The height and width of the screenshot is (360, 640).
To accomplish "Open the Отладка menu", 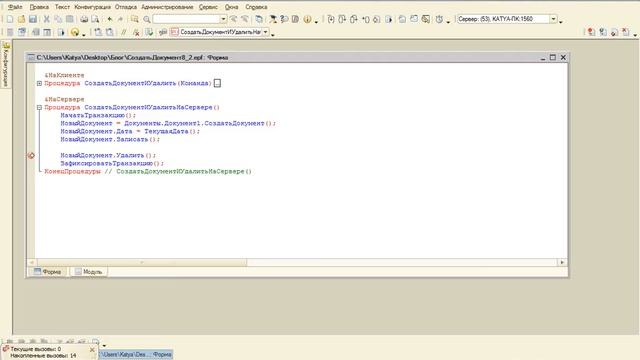I will point(126,7).
